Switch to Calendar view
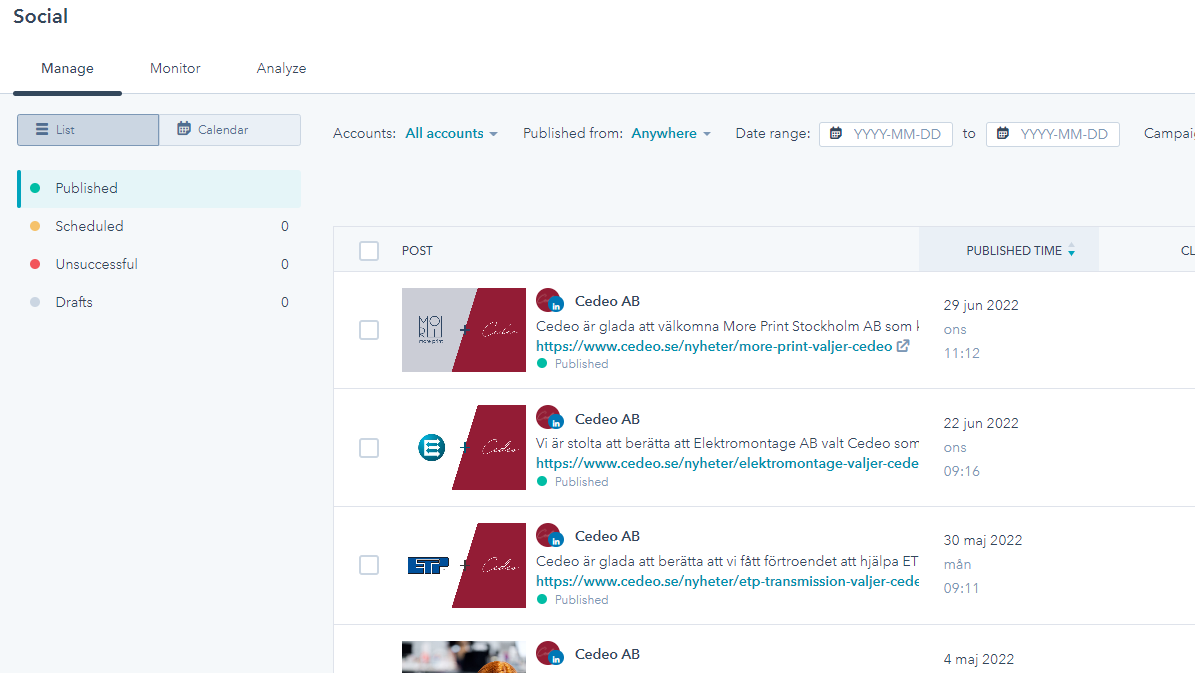Viewport: 1195px width, 673px height. tap(229, 130)
